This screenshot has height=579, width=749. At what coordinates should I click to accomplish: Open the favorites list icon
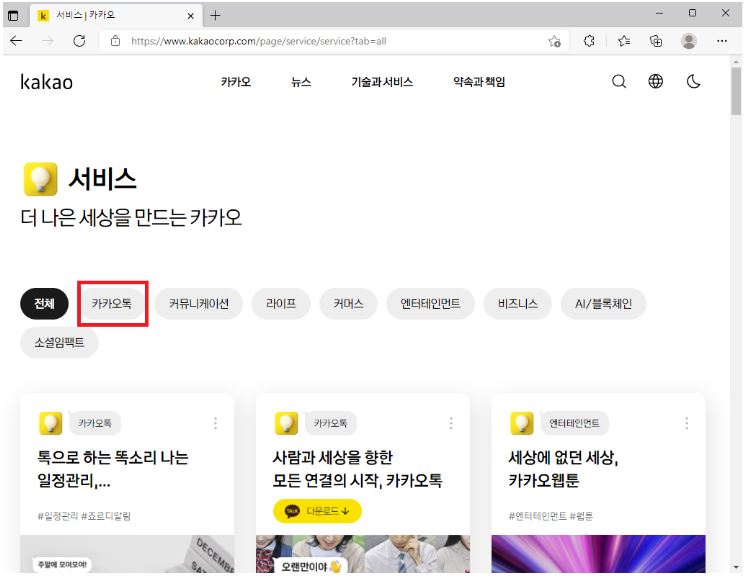pyautogui.click(x=624, y=41)
